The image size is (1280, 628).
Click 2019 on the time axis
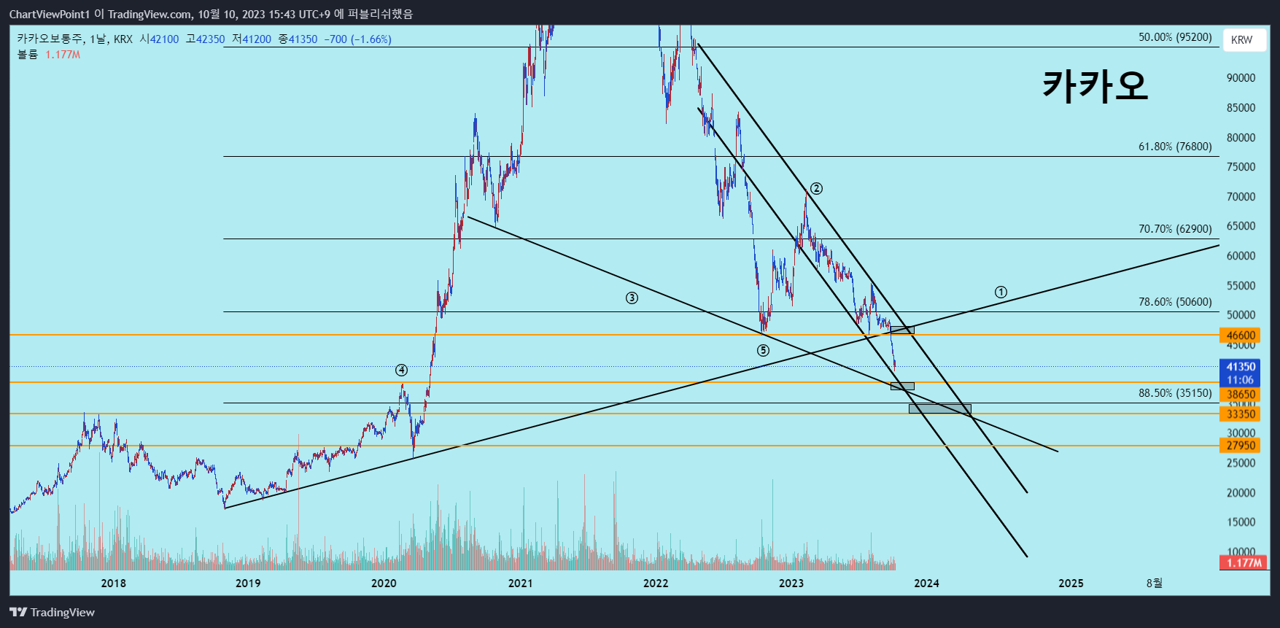pos(248,583)
